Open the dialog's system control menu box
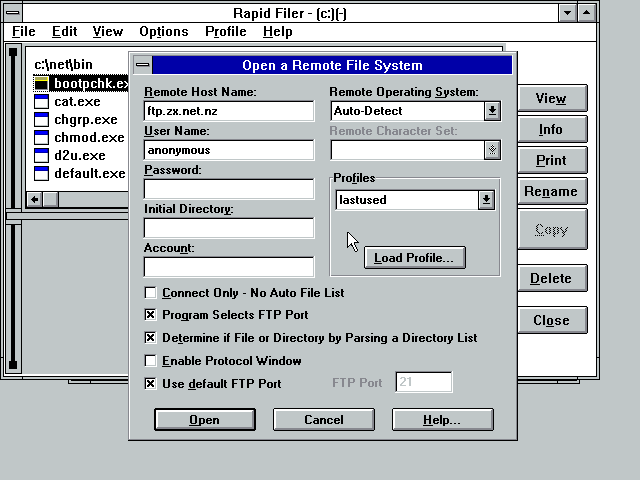Screen dimensions: 640x480 coord(142,65)
